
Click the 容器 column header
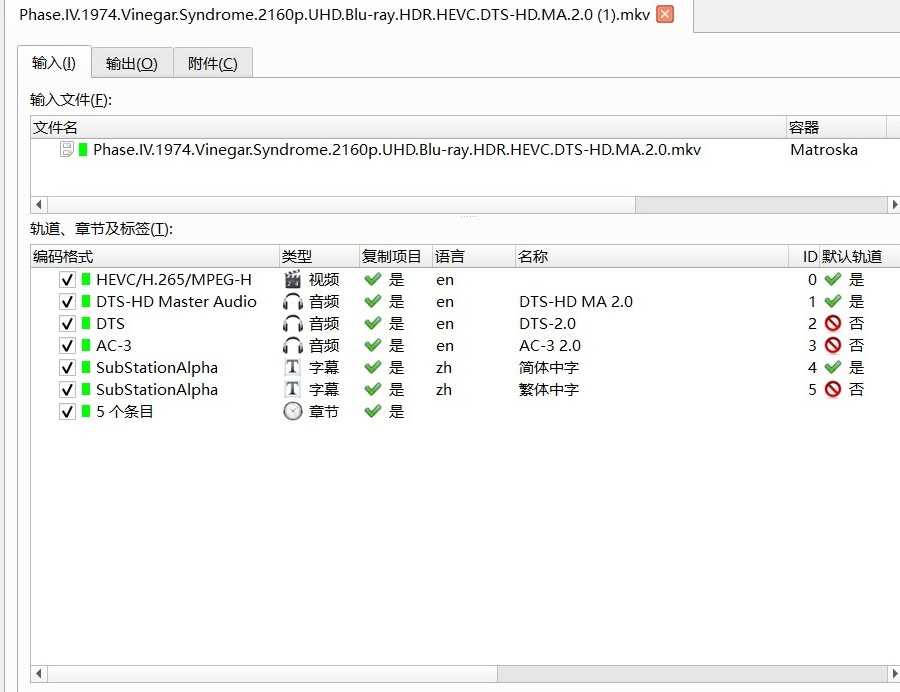[x=836, y=127]
